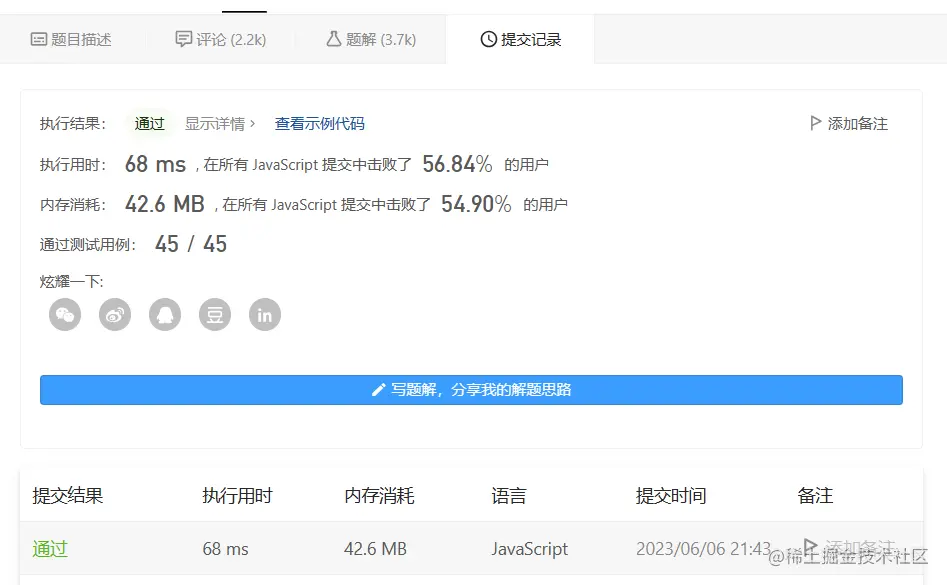The image size is (947, 585).
Task: Click the 内存消耗 column header
Action: [x=379, y=496]
